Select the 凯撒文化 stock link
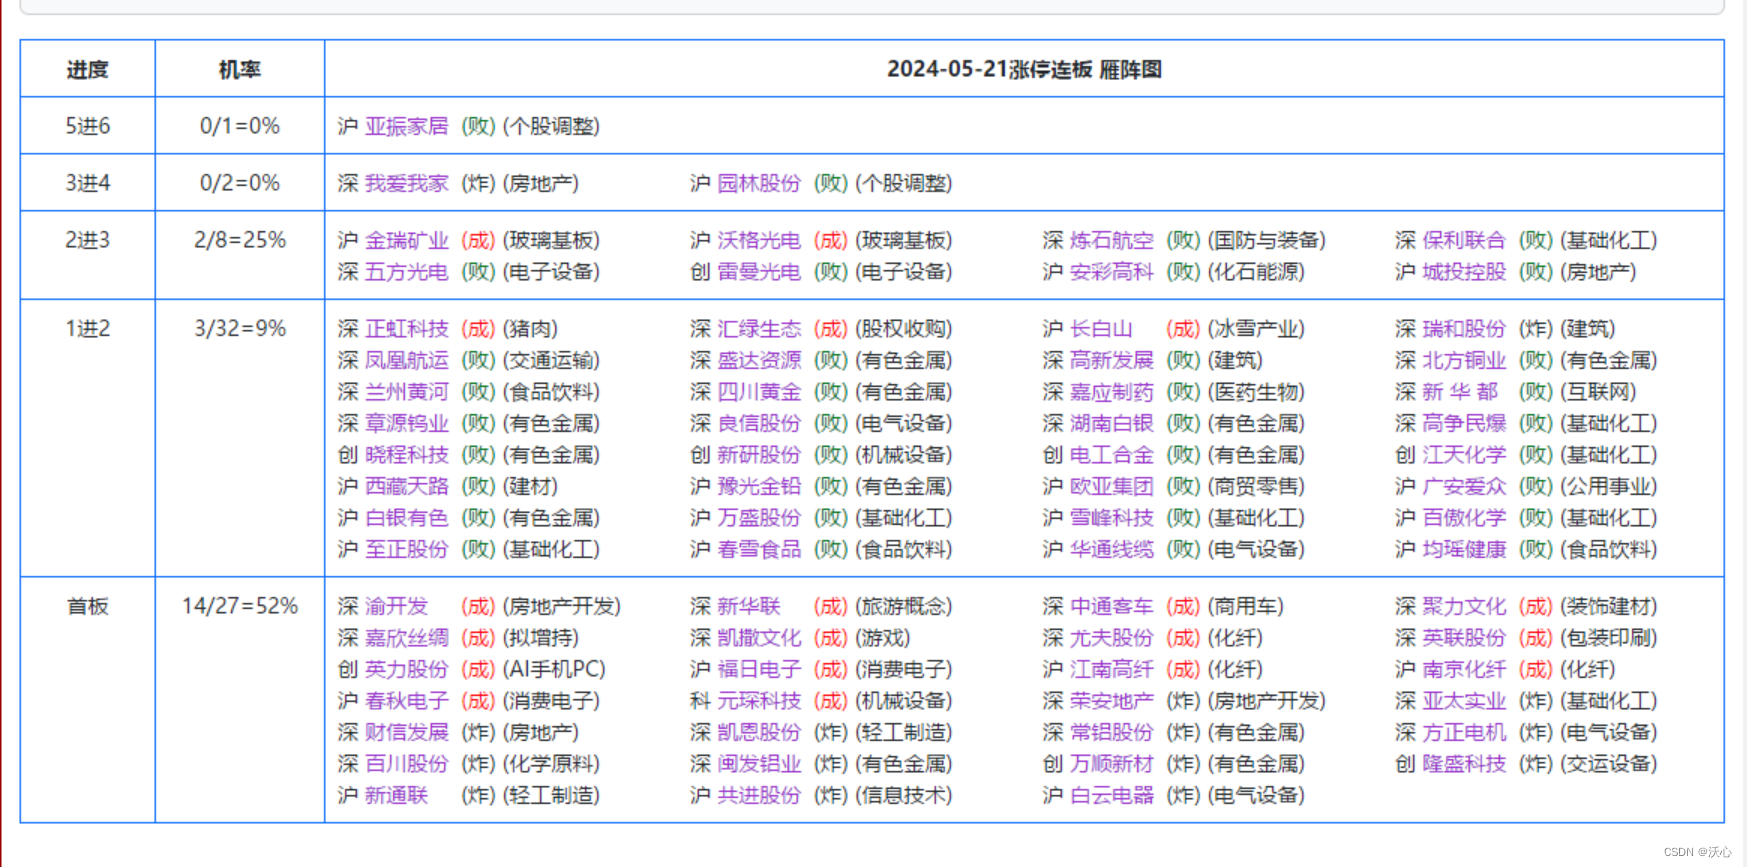Viewport: 1747px width, 867px height. 759,638
